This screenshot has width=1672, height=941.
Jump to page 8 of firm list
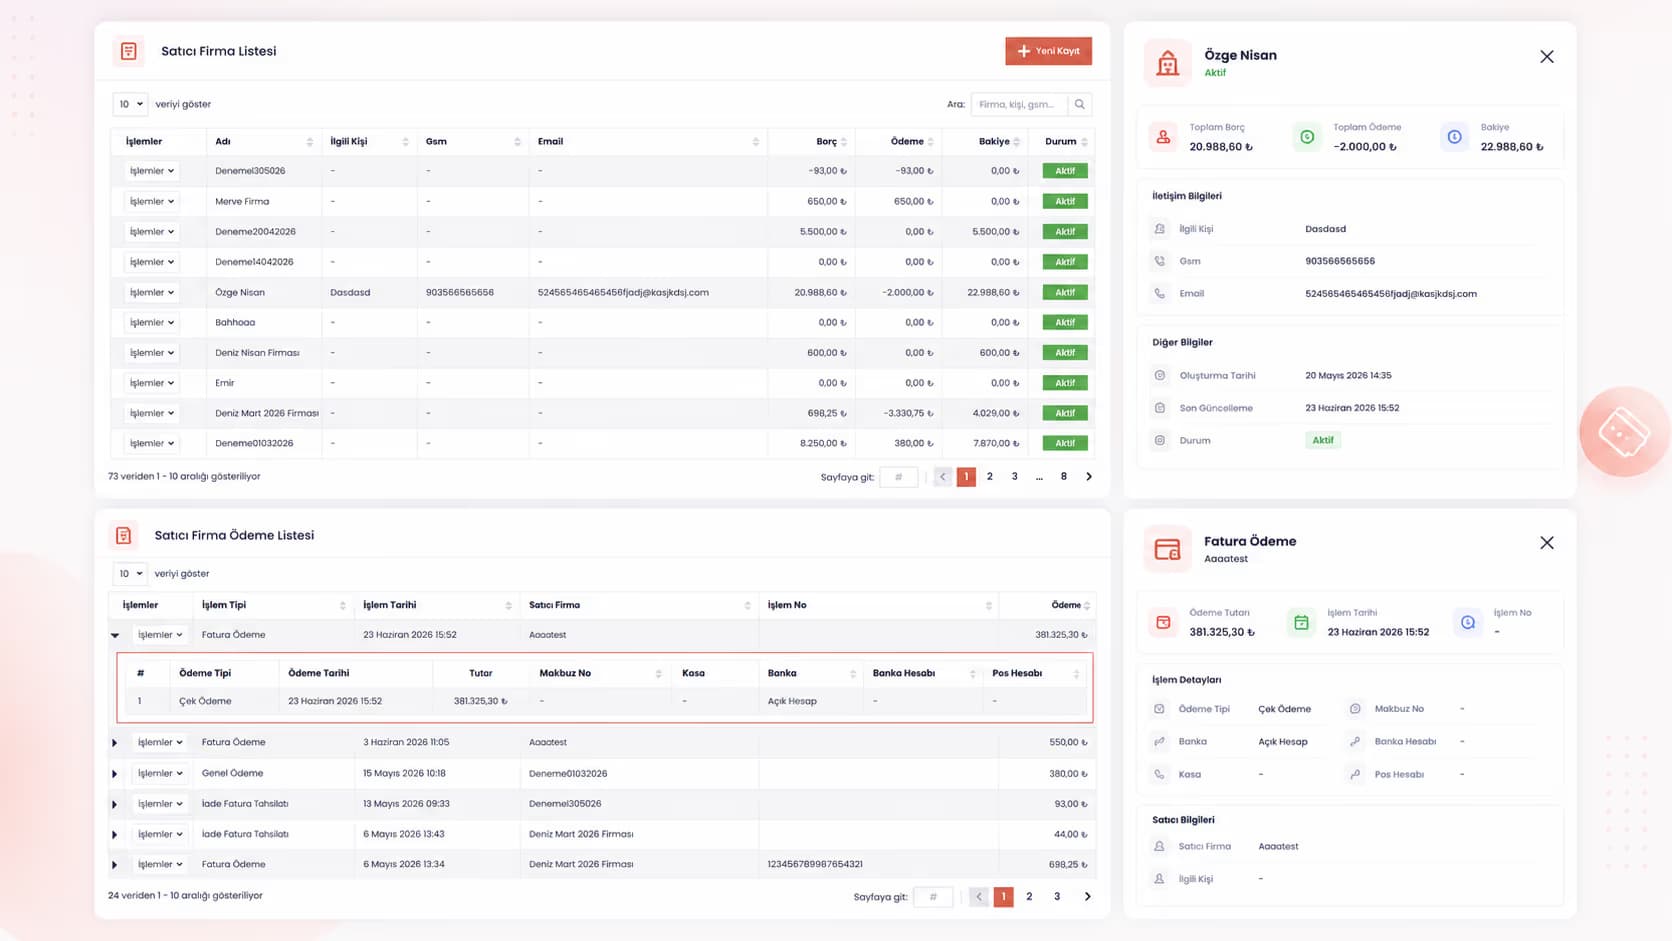[x=1063, y=477]
